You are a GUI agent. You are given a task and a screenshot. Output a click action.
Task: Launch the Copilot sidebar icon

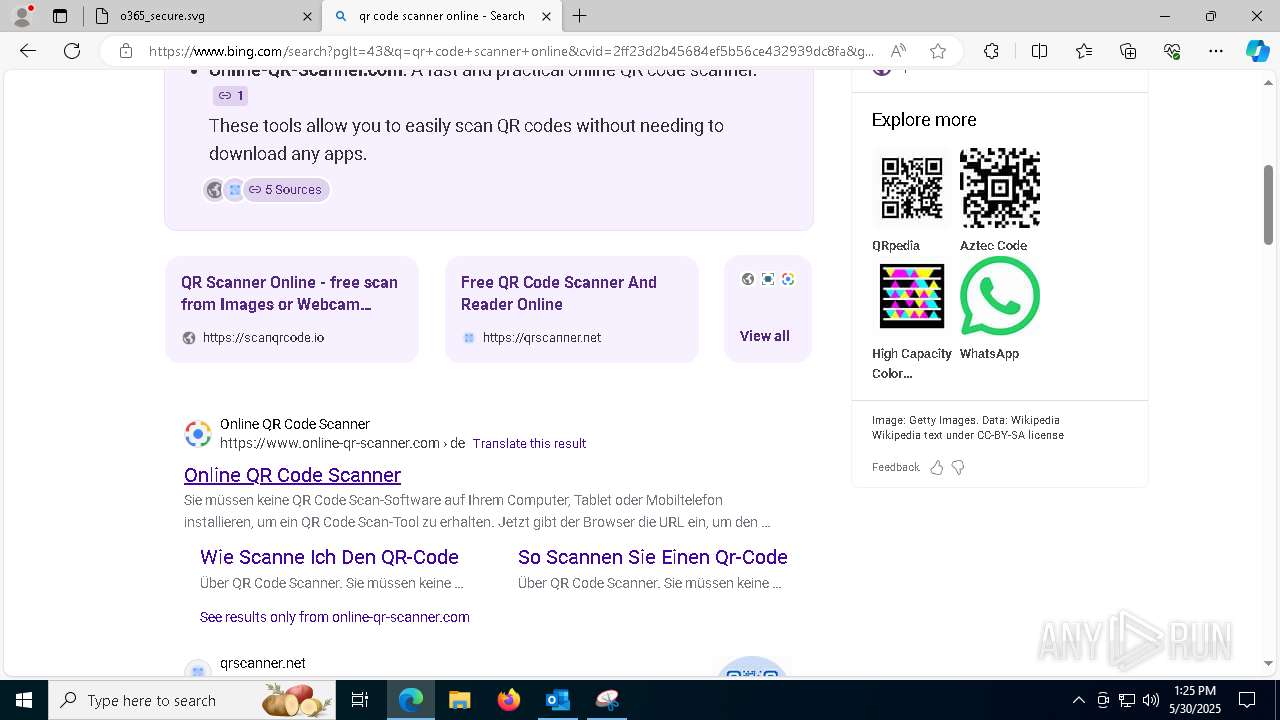pyautogui.click(x=1257, y=51)
